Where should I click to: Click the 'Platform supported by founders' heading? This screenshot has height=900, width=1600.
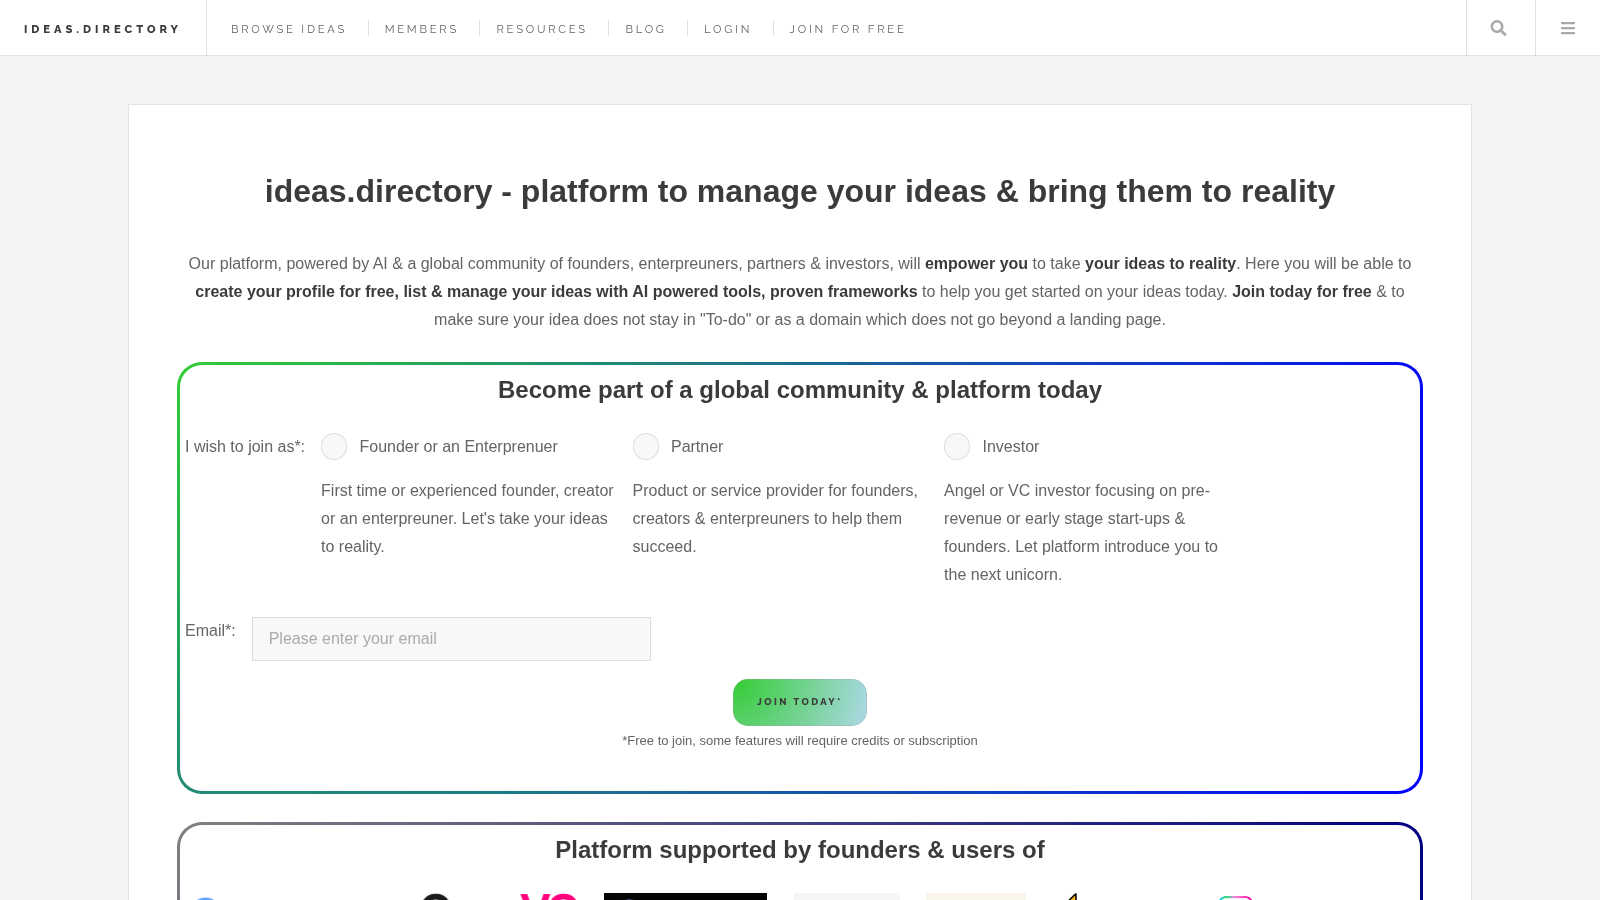point(800,850)
